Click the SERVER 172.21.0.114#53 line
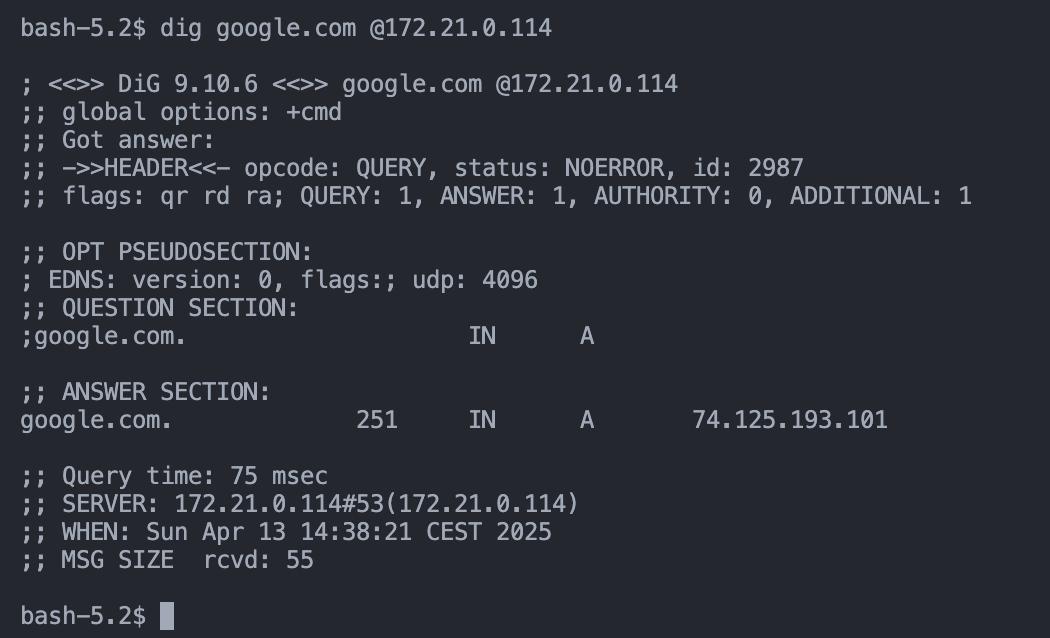Image resolution: width=1050 pixels, height=638 pixels. coord(299,504)
